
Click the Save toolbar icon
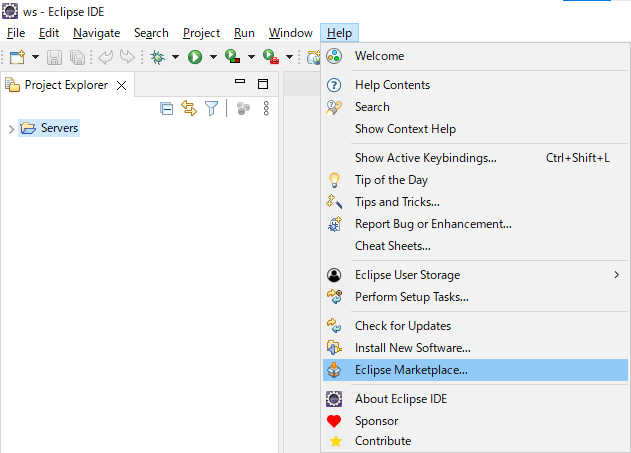click(54, 57)
